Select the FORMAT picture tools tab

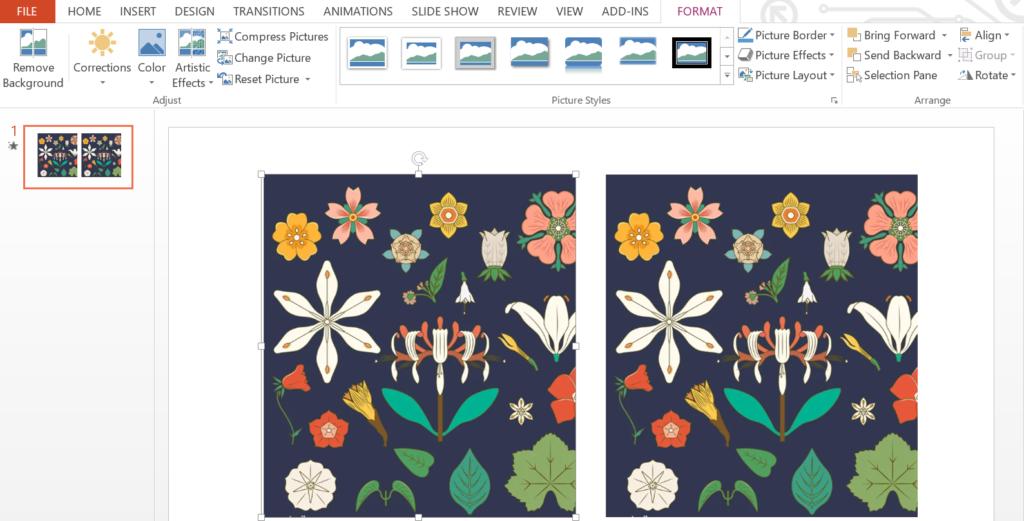pos(699,12)
